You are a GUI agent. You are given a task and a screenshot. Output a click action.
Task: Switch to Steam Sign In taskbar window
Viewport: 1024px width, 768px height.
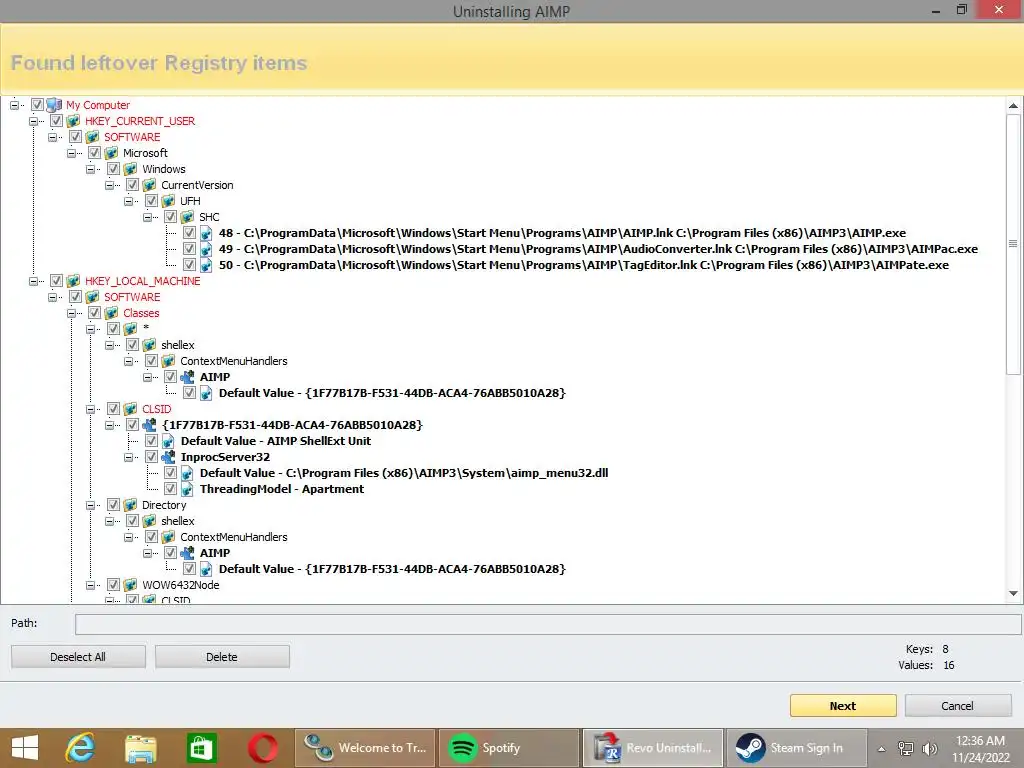796,748
